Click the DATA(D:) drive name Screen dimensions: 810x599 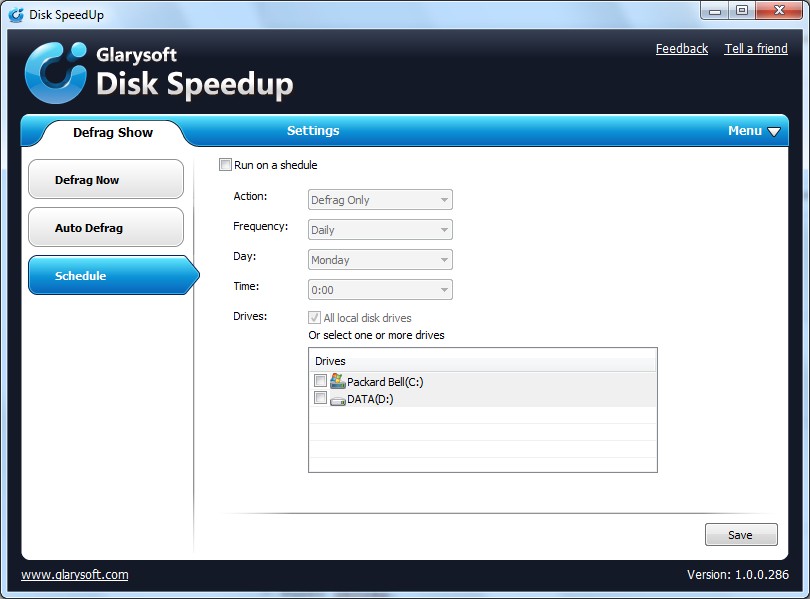pos(370,399)
